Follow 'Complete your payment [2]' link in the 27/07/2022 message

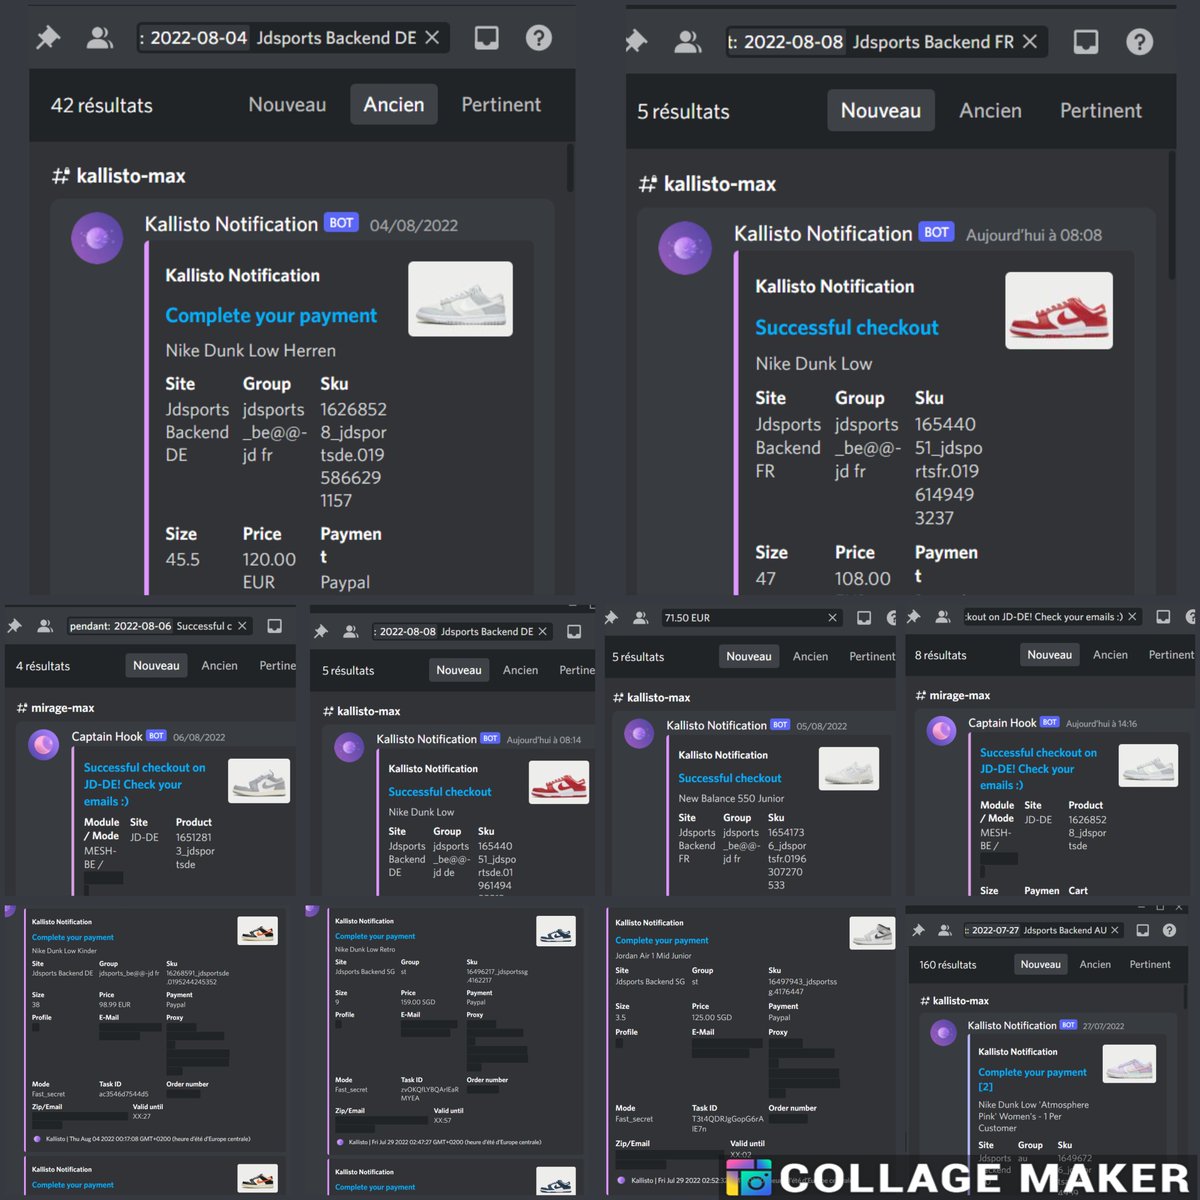point(1032,1079)
